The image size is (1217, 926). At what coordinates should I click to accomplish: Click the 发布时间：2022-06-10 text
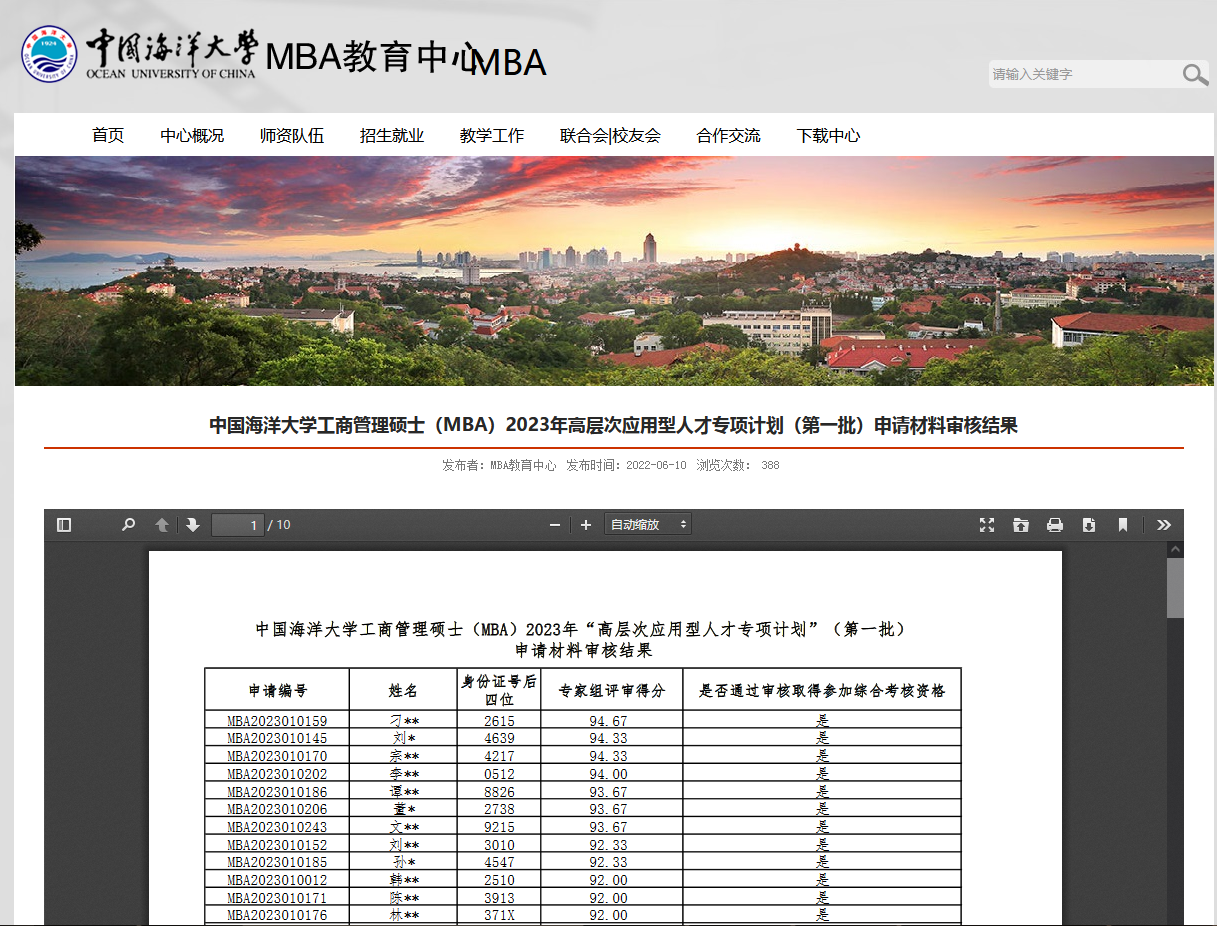point(626,466)
